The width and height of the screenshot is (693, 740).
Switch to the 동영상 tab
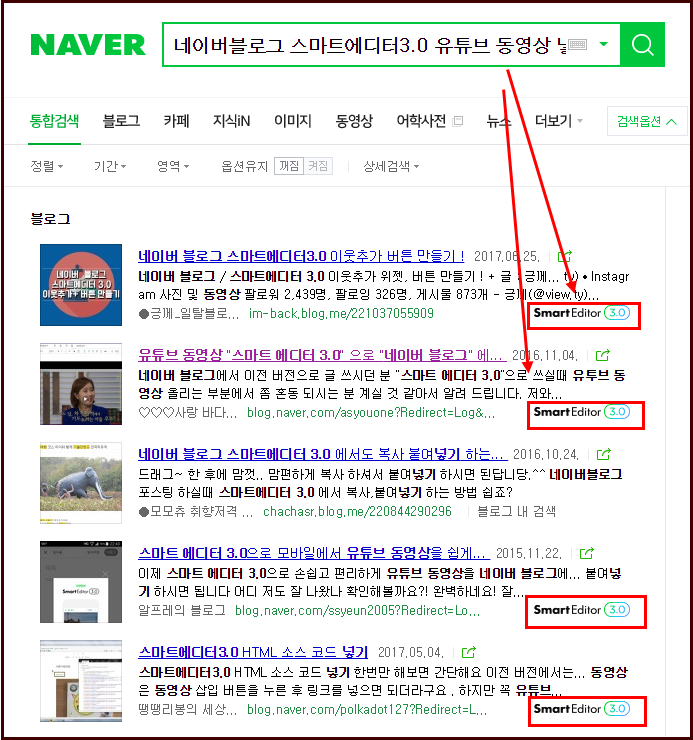coord(354,121)
